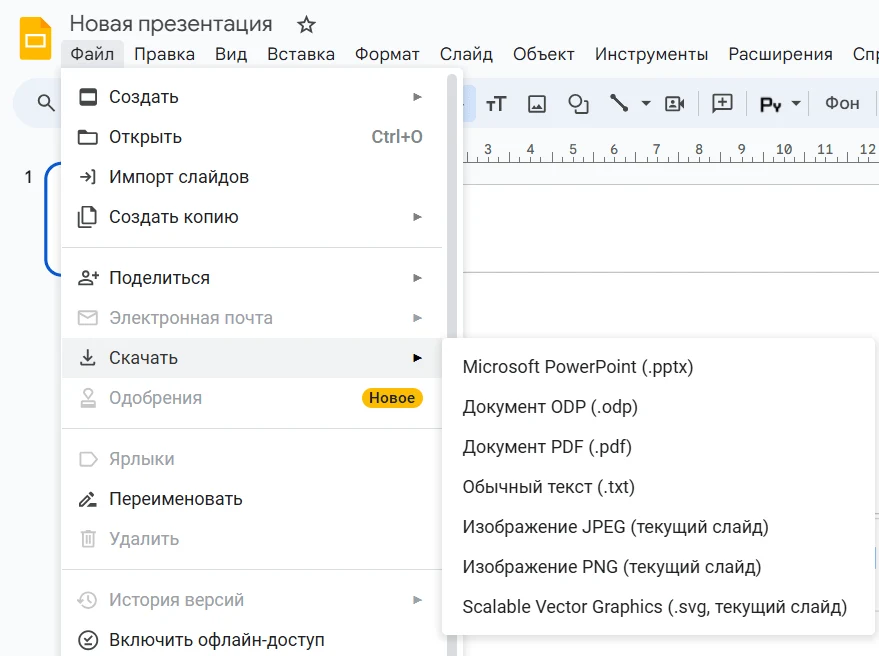Select the text box tool icon
The width and height of the screenshot is (879, 656).
[496, 104]
